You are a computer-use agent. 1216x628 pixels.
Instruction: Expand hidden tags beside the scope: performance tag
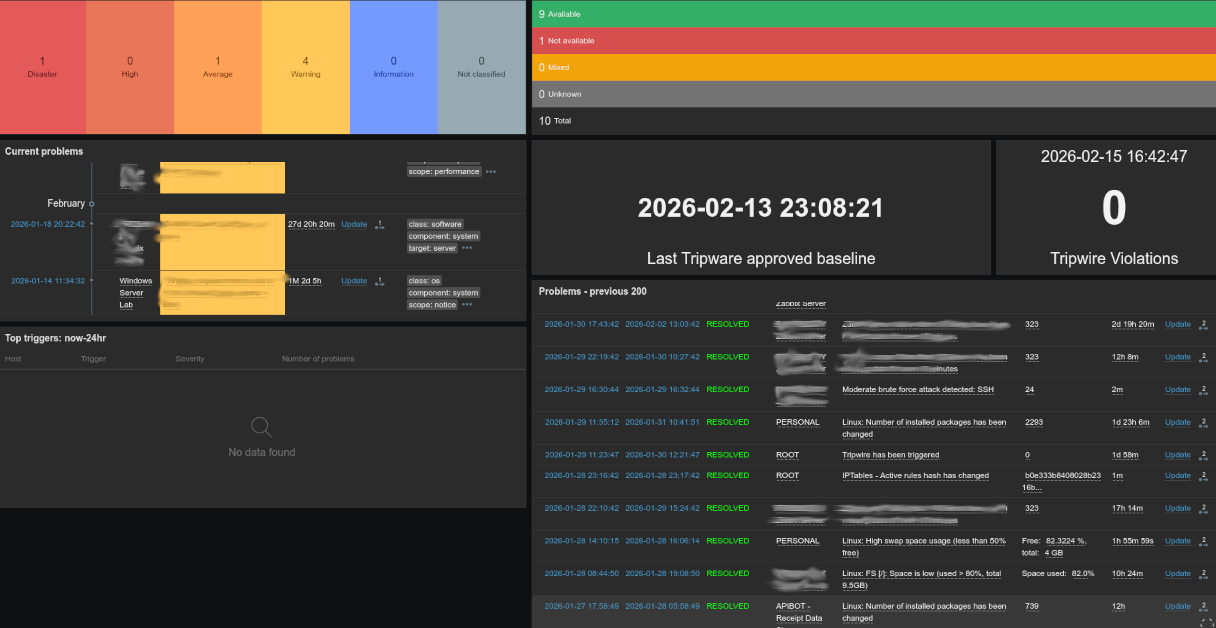(490, 170)
